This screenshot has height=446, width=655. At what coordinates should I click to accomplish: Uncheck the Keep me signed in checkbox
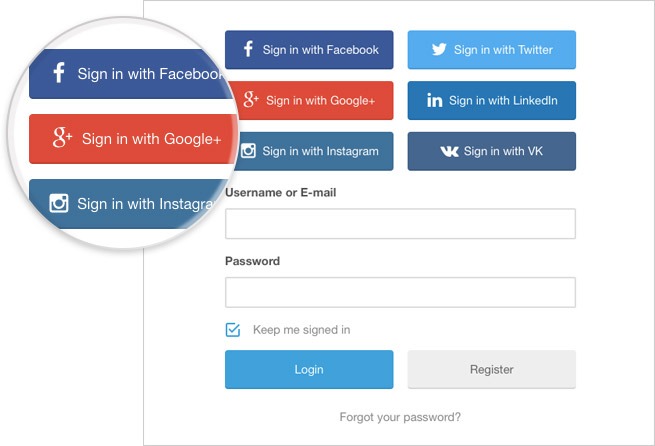tap(233, 330)
